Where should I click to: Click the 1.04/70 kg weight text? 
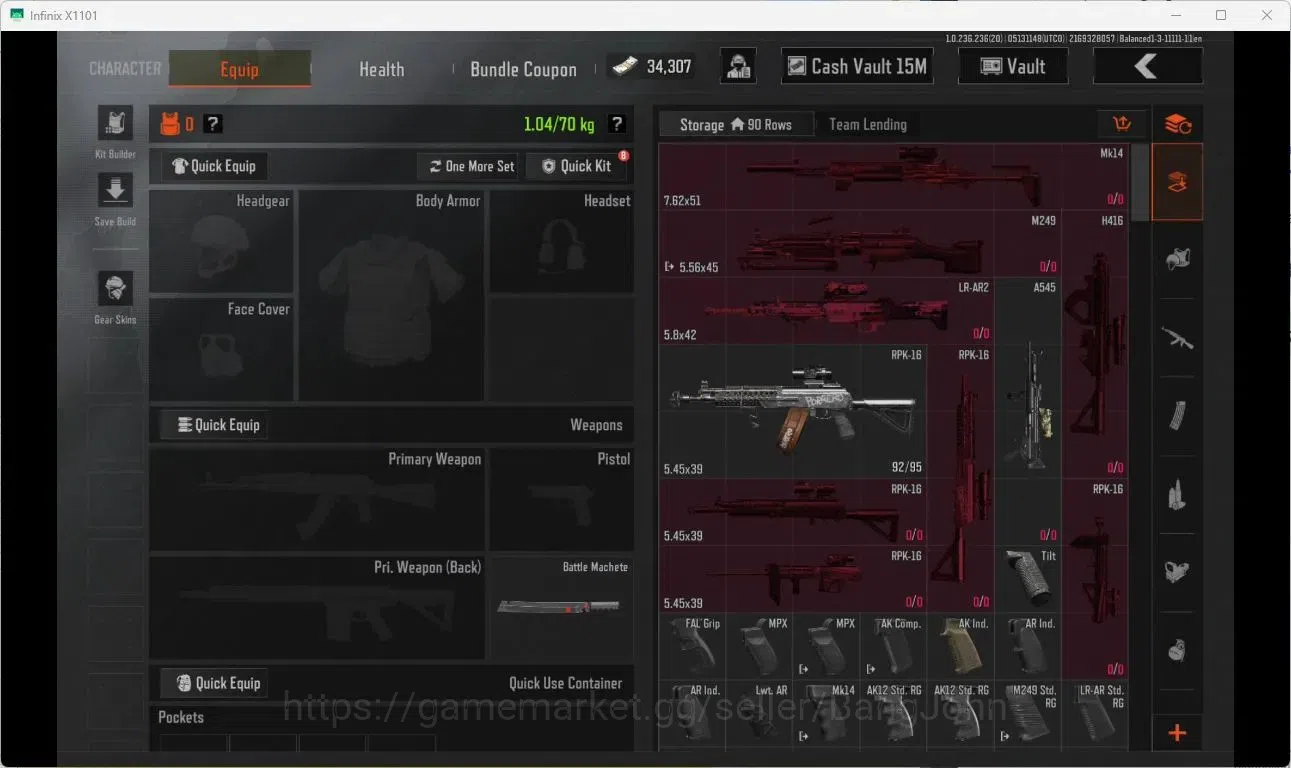[559, 124]
